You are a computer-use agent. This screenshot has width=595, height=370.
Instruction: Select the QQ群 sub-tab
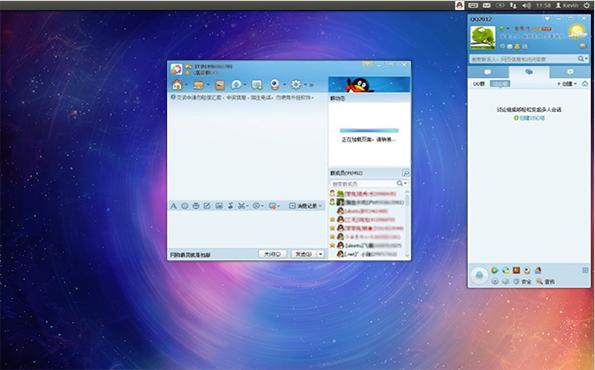click(x=479, y=84)
